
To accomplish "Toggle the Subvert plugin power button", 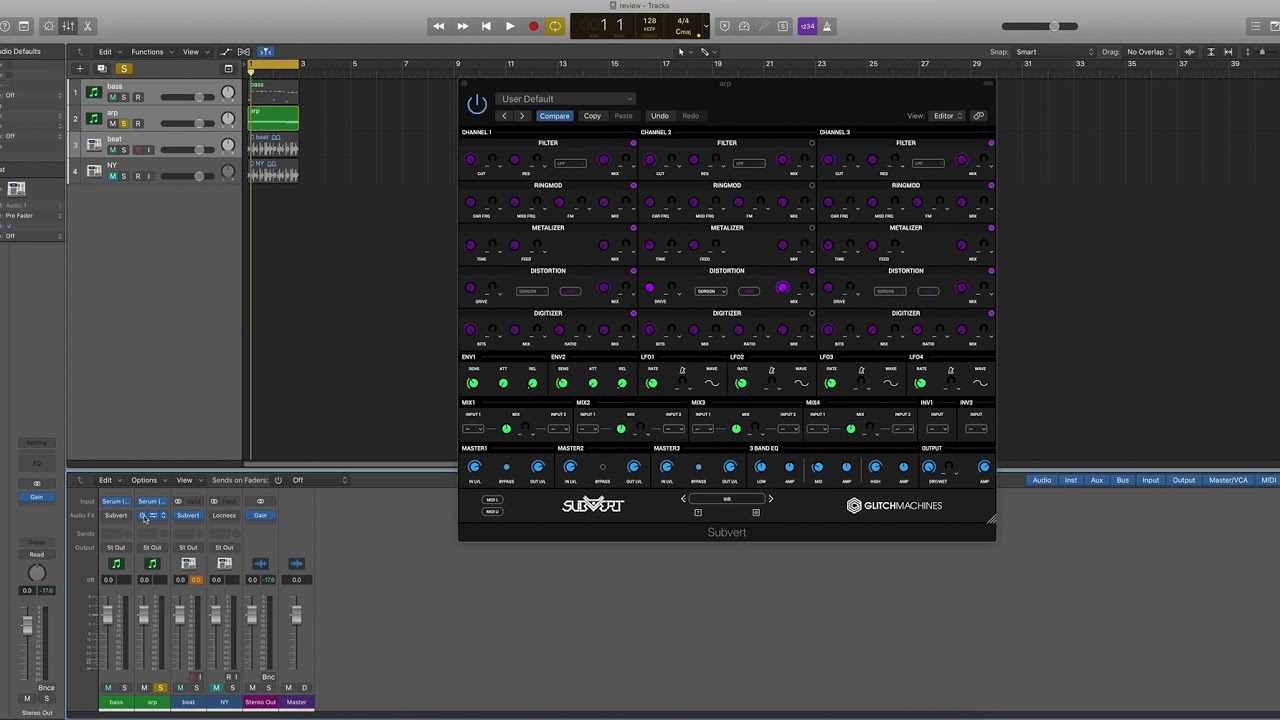I will point(477,104).
